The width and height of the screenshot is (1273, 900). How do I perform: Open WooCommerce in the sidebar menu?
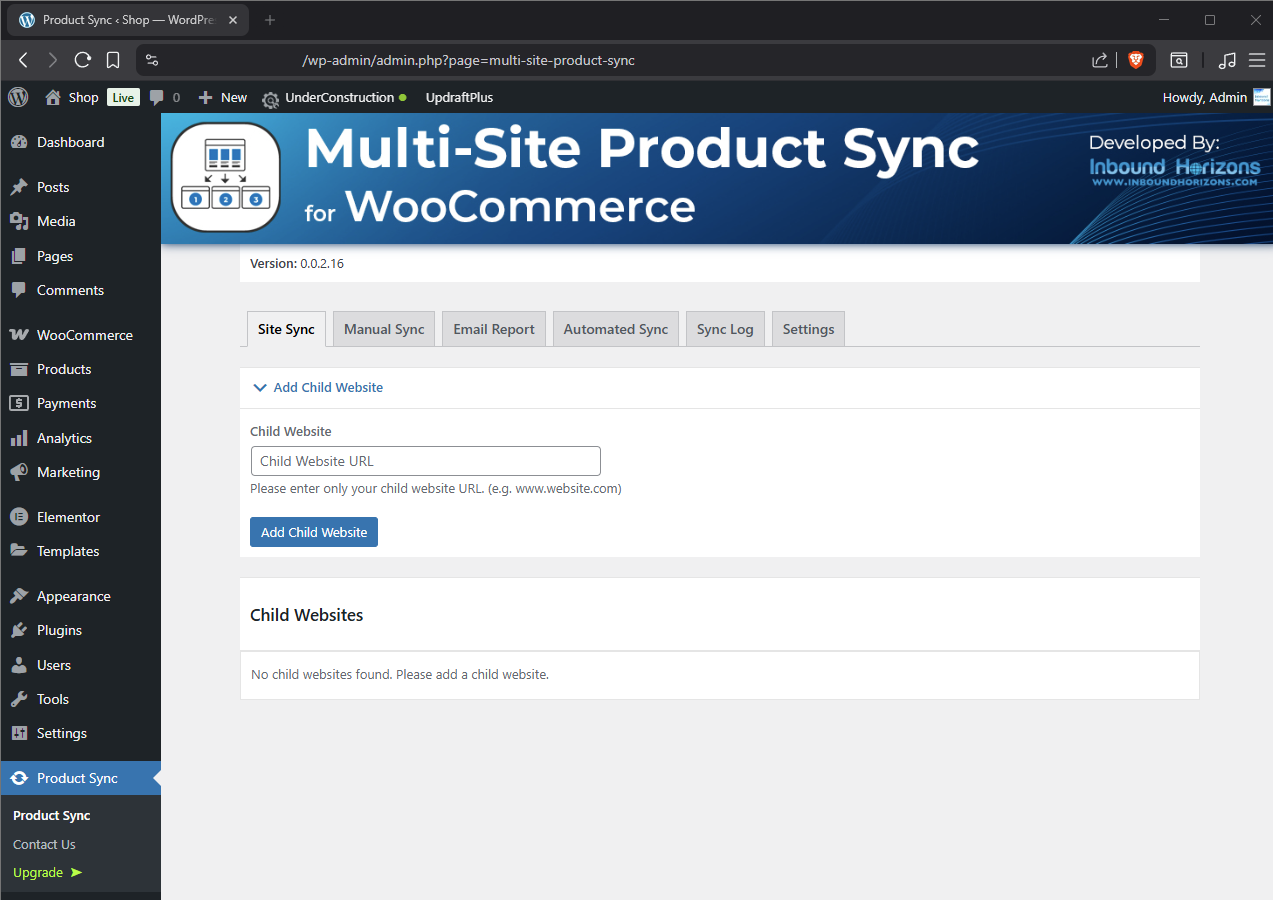coord(84,335)
